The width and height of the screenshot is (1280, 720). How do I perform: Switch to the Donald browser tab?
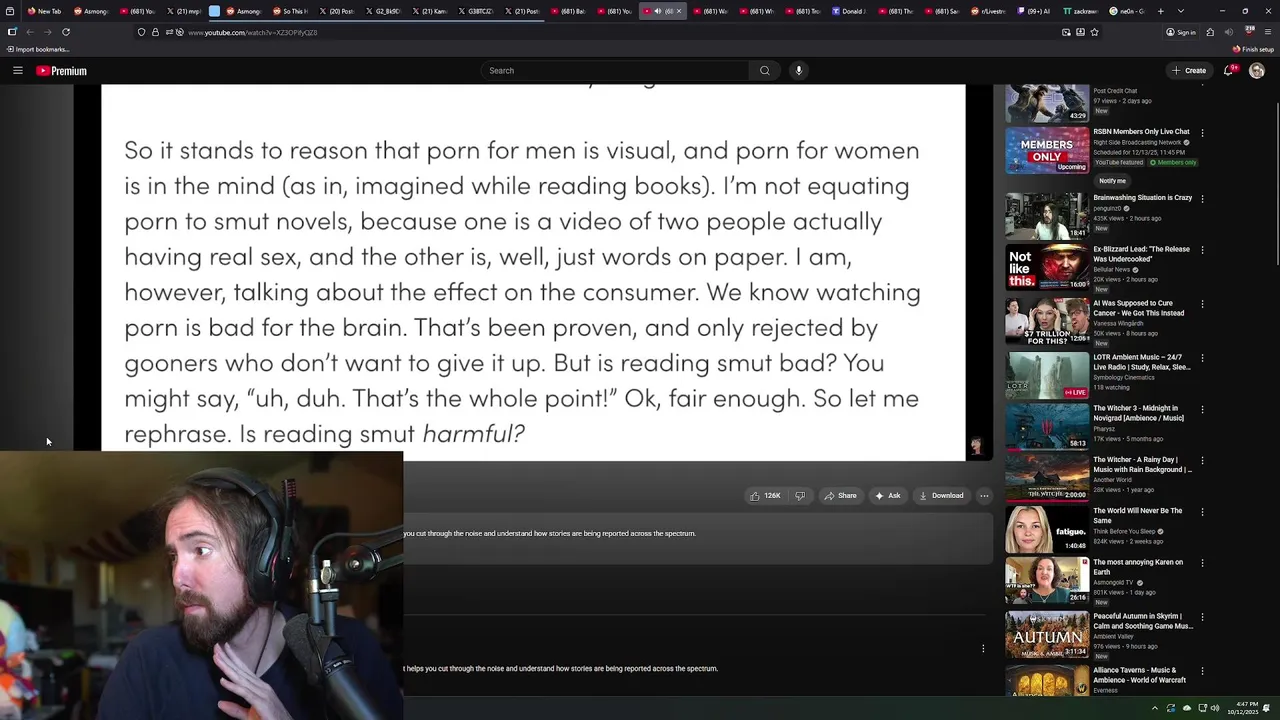click(x=850, y=11)
